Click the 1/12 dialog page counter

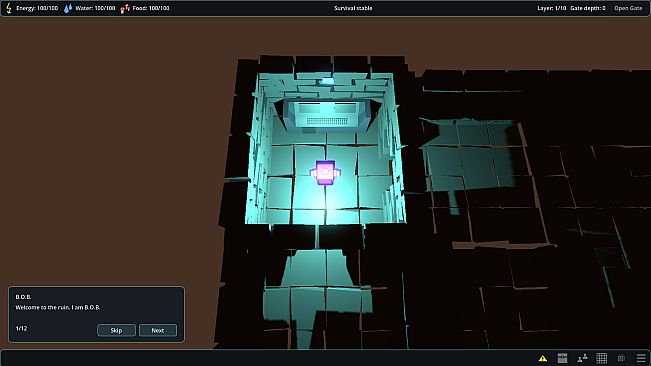(x=21, y=328)
